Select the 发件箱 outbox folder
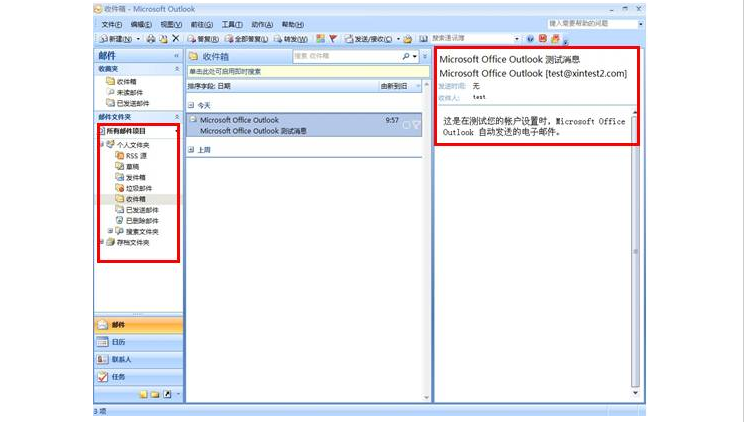 pyautogui.click(x=131, y=178)
